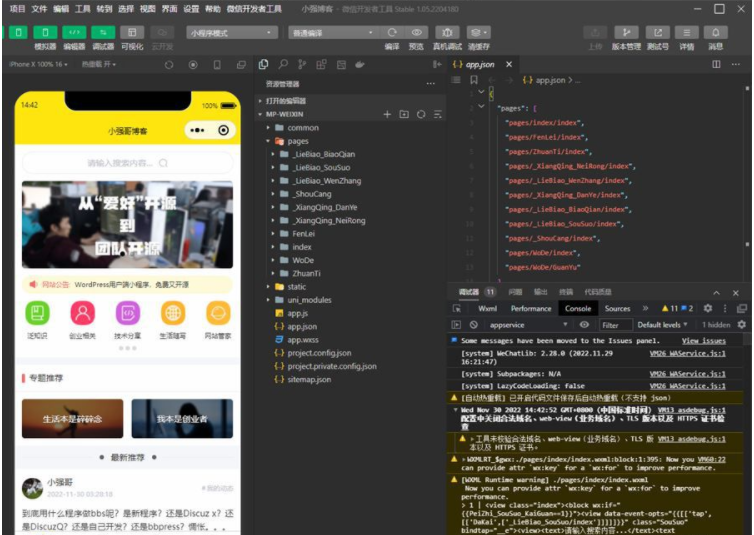Switch to the Sources tab
This screenshot has height=535, width=754.
click(x=617, y=309)
